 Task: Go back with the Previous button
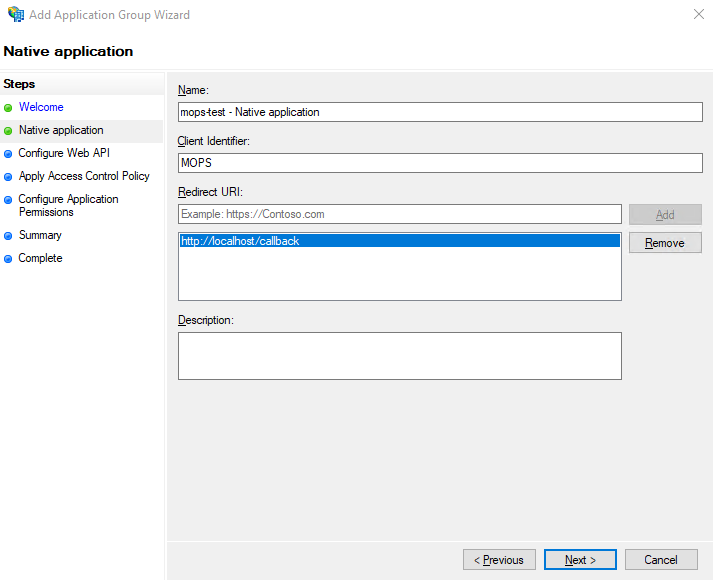tap(499, 560)
